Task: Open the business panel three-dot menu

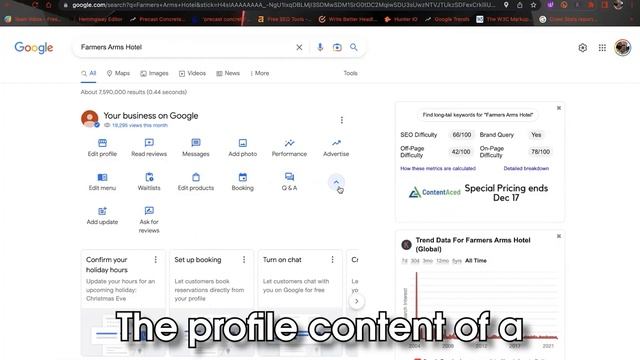Action: pyautogui.click(x=342, y=120)
